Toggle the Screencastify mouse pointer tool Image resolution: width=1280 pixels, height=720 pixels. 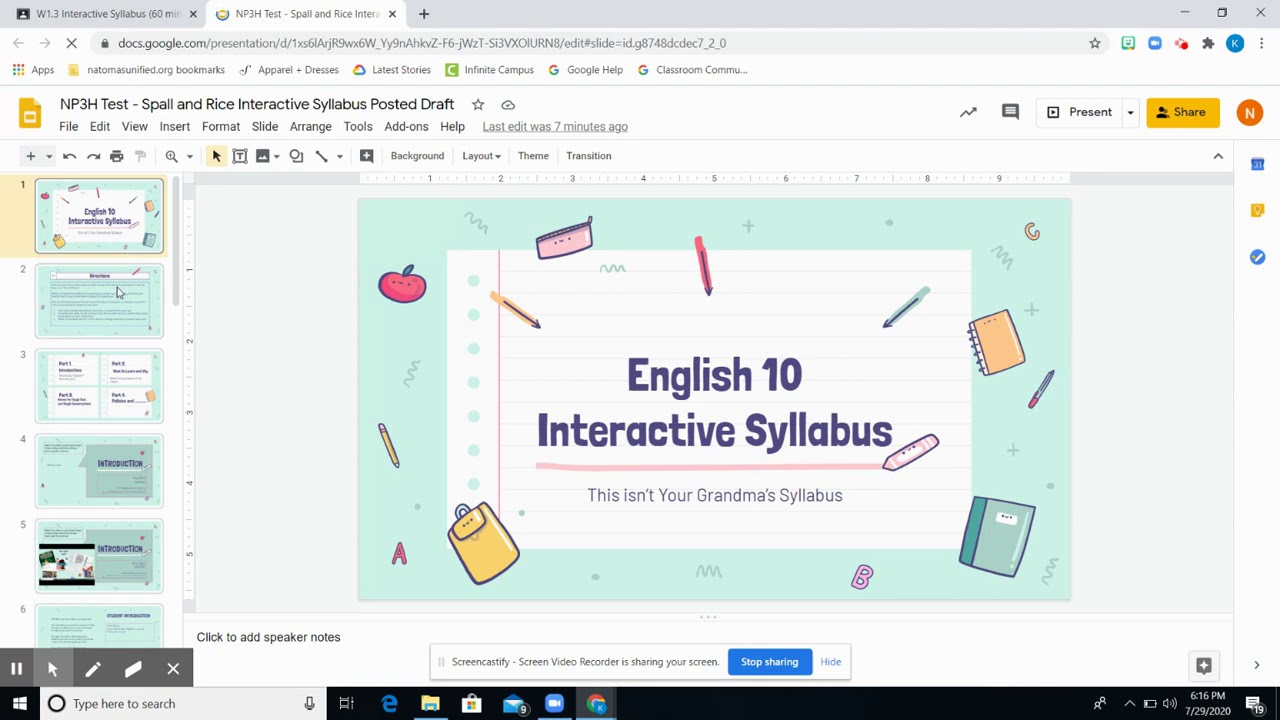coord(53,669)
